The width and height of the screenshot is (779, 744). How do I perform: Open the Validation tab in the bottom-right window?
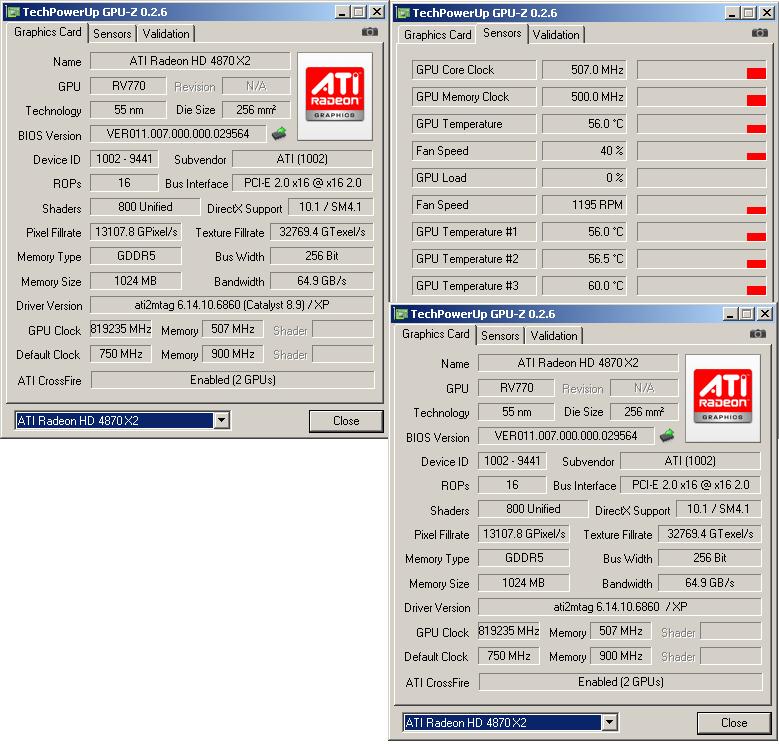pyautogui.click(x=554, y=336)
